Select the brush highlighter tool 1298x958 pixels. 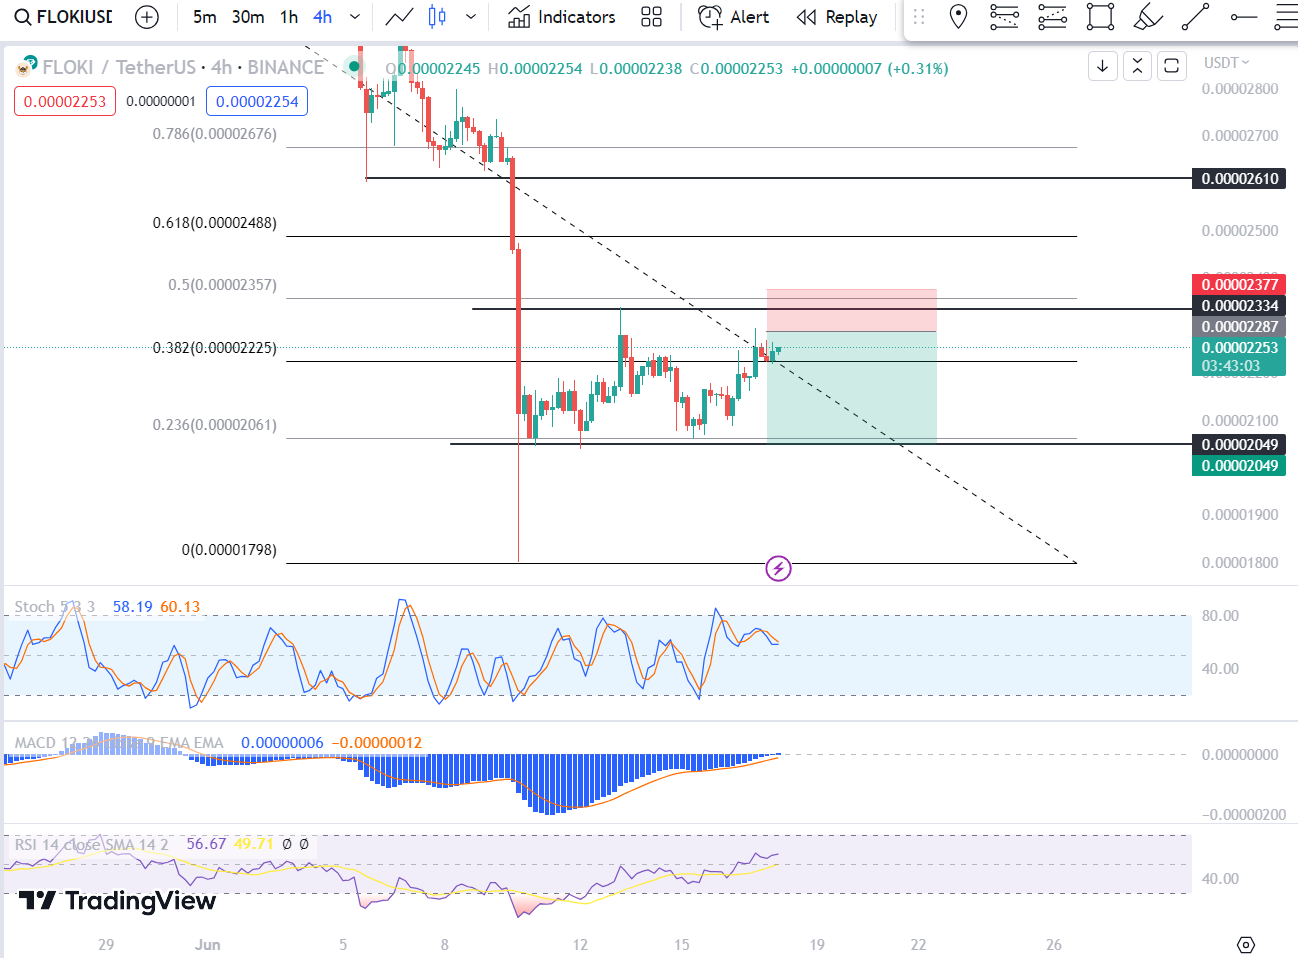(1148, 17)
